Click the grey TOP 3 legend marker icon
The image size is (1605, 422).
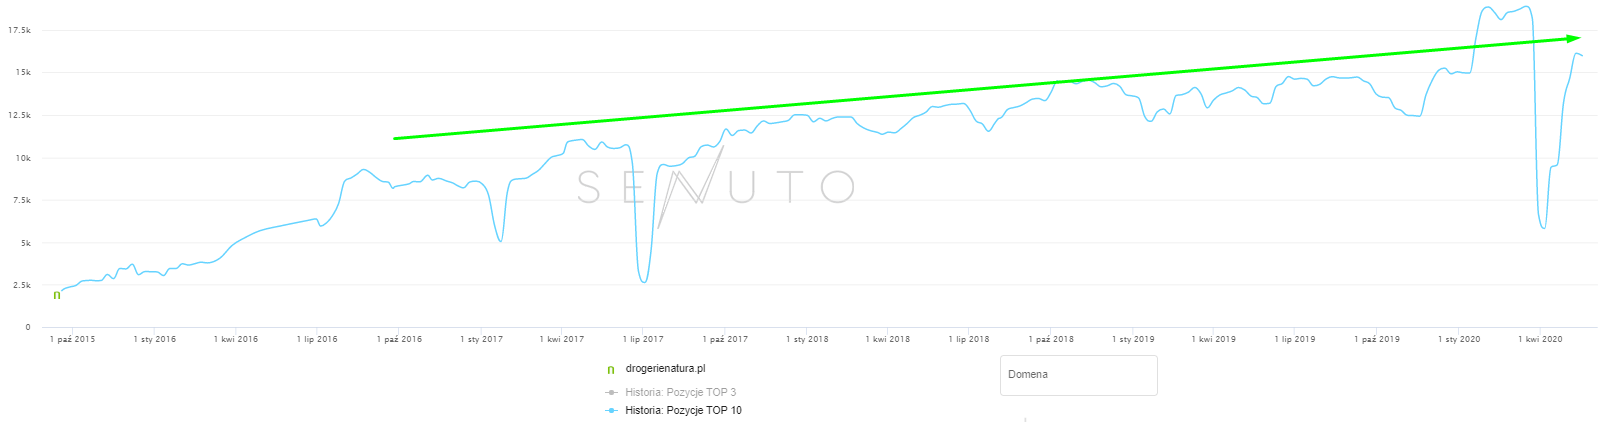coord(611,392)
